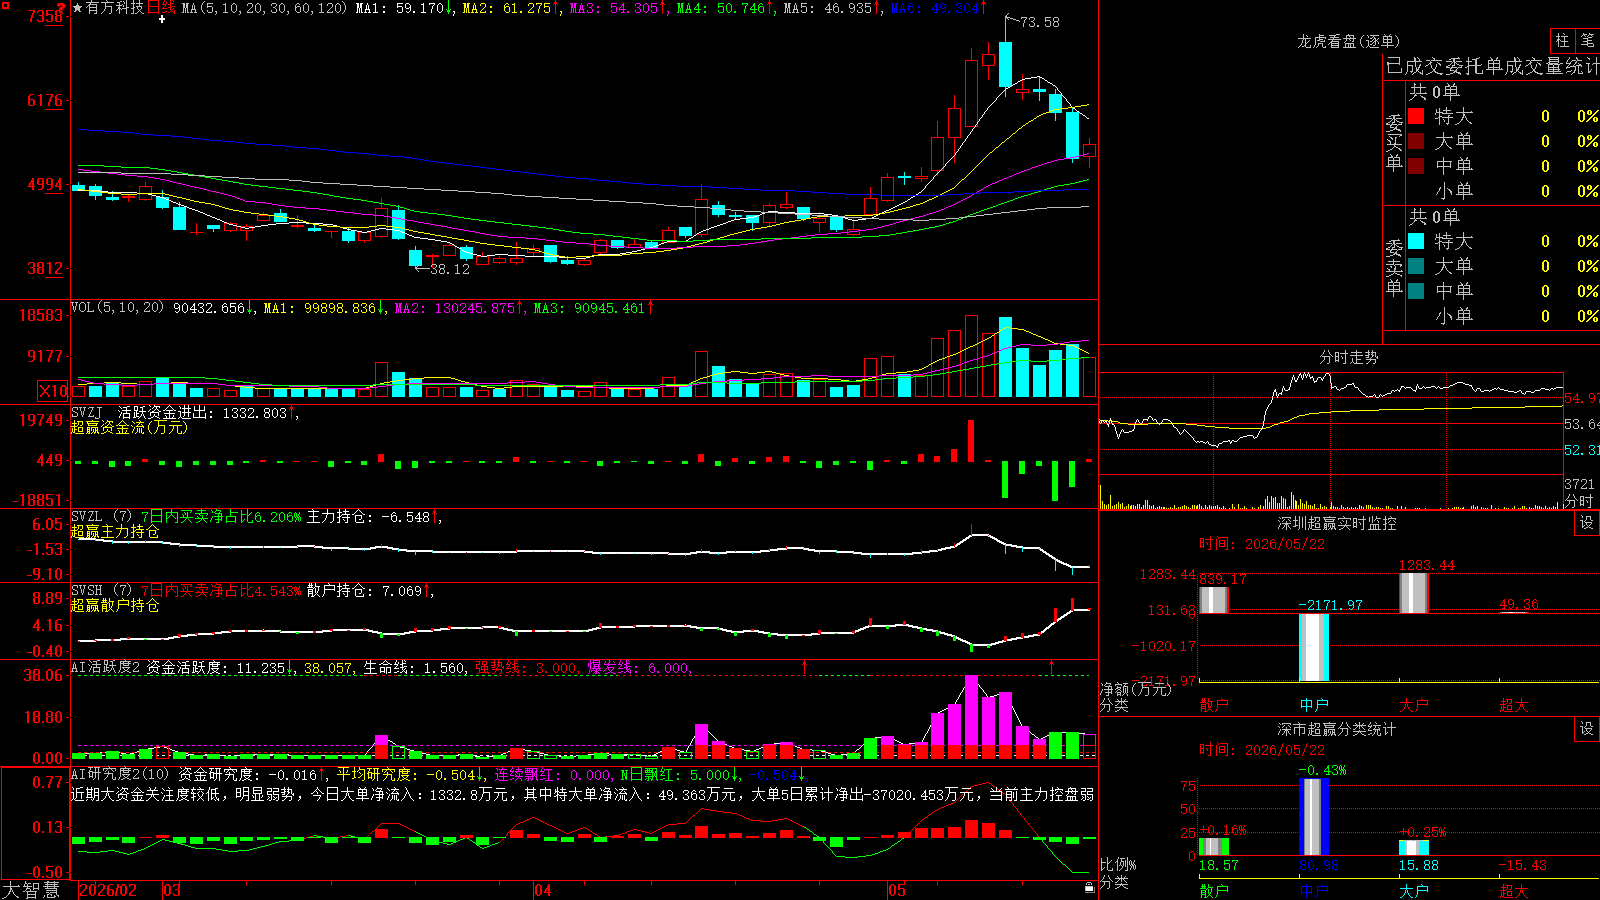Click the AI研究度2(10) indicator name
Image resolution: width=1600 pixels, height=900 pixels.
pyautogui.click(x=120, y=774)
